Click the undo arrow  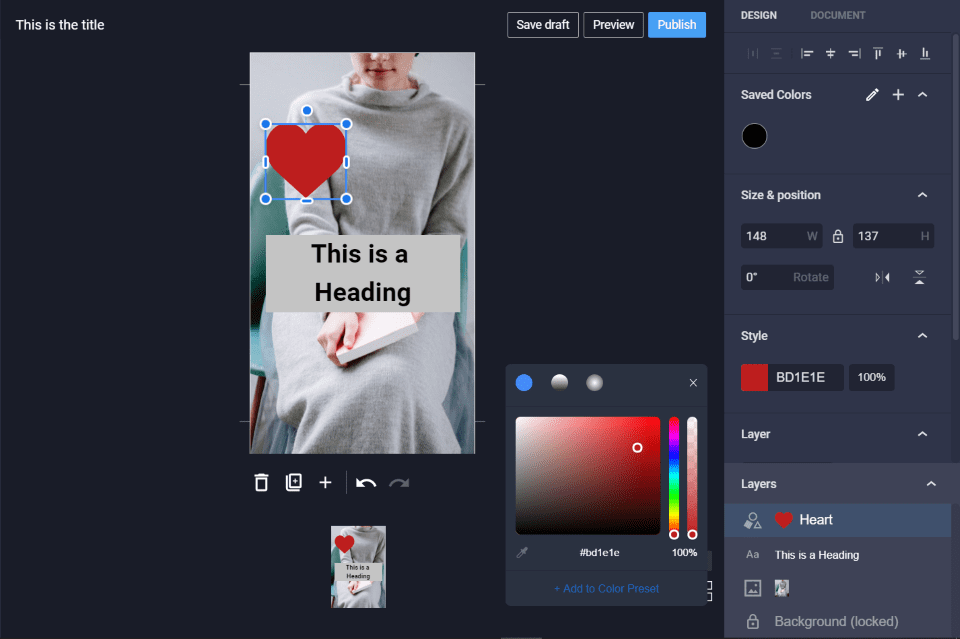click(x=366, y=483)
